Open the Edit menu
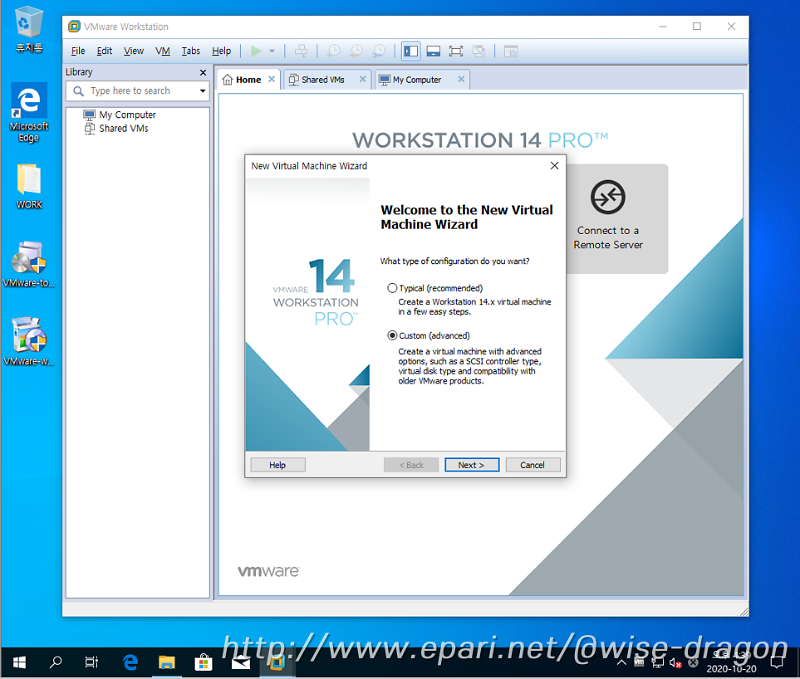Screen dimensions: 800x679 pyautogui.click(x=105, y=51)
